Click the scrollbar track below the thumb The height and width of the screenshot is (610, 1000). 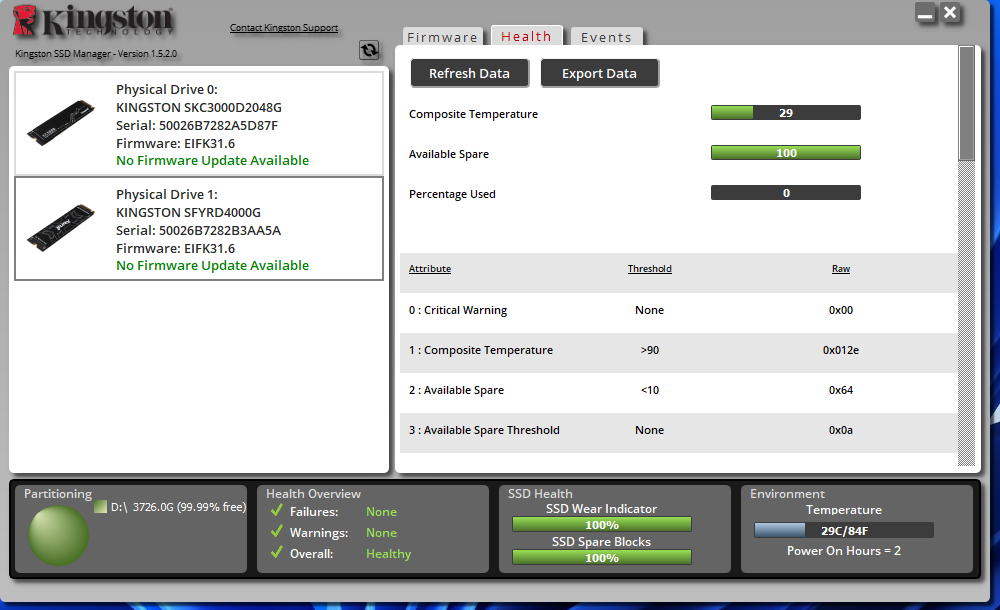click(x=966, y=313)
